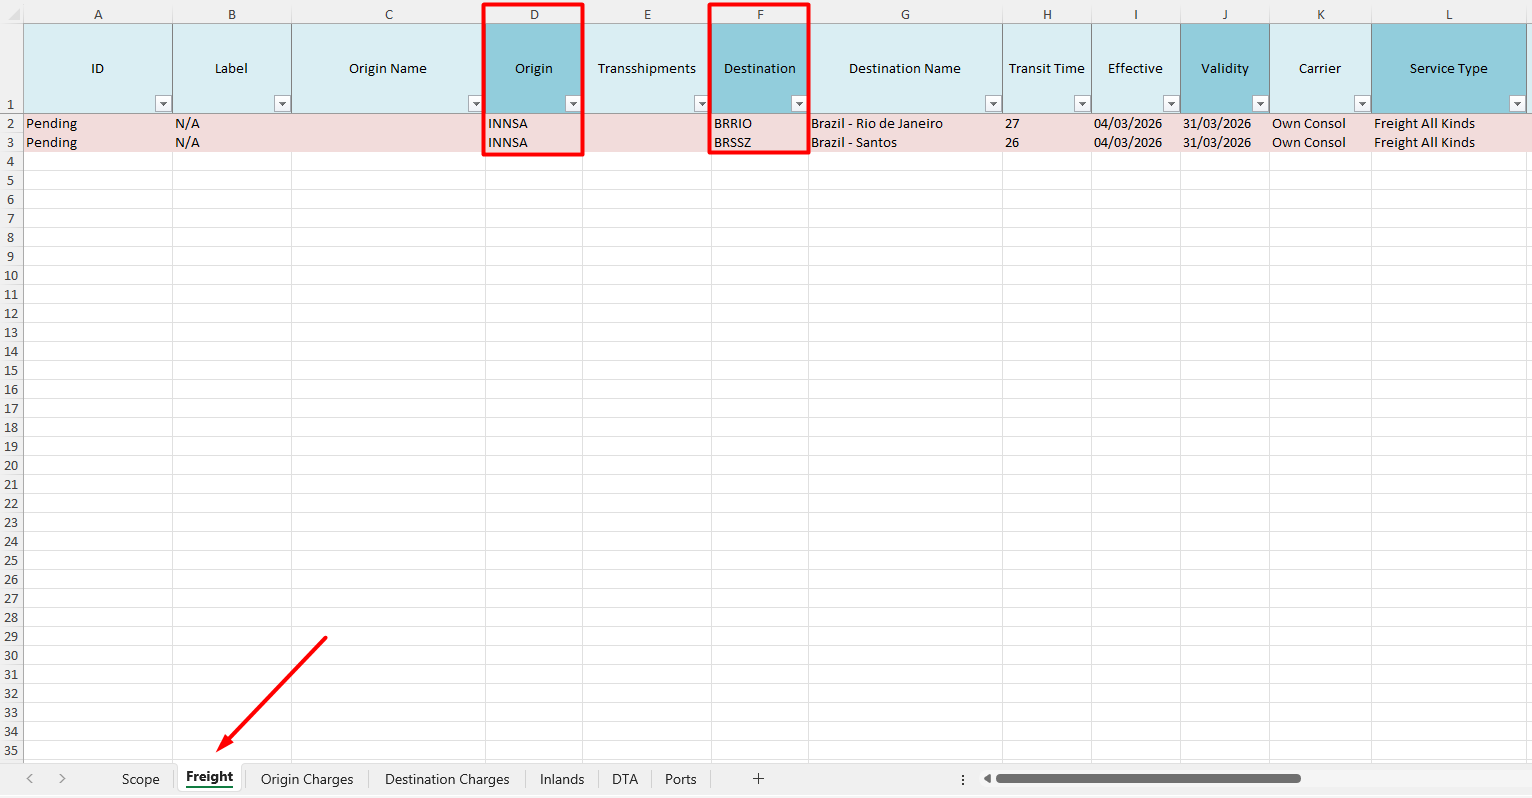
Task: Click the three-dot tab bar resize handle
Action: [x=963, y=779]
